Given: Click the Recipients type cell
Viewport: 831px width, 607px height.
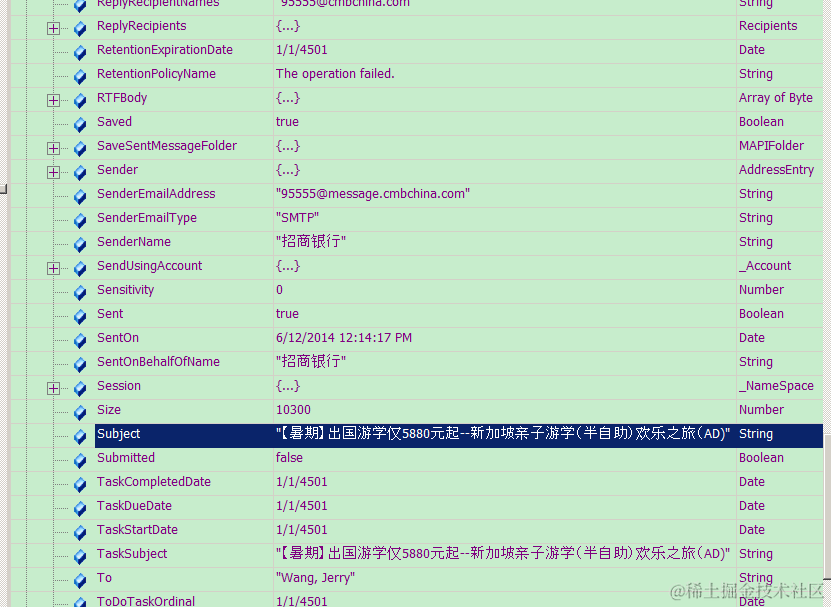Looking at the screenshot, I should pos(768,25).
